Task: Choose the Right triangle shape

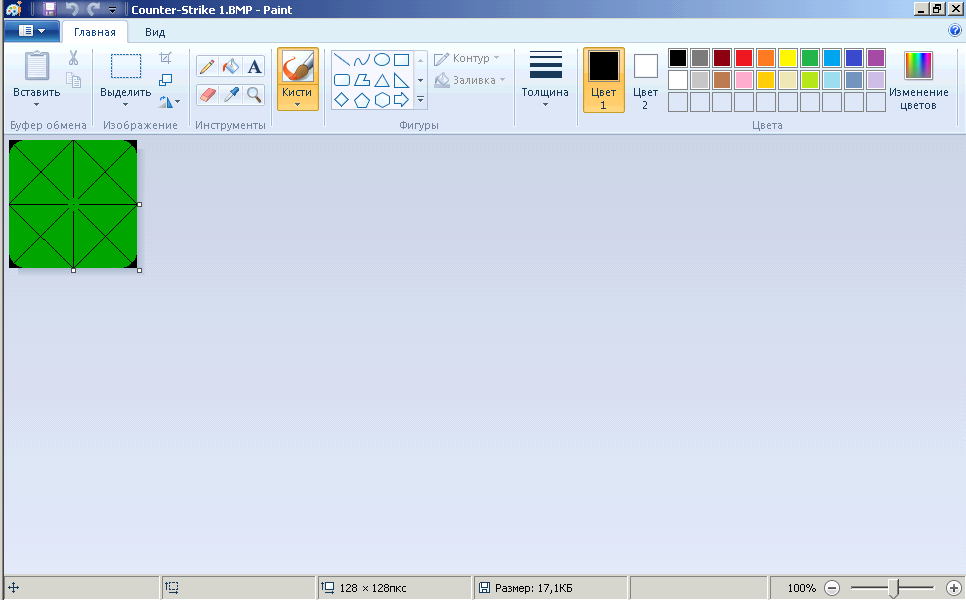Action: [x=402, y=80]
